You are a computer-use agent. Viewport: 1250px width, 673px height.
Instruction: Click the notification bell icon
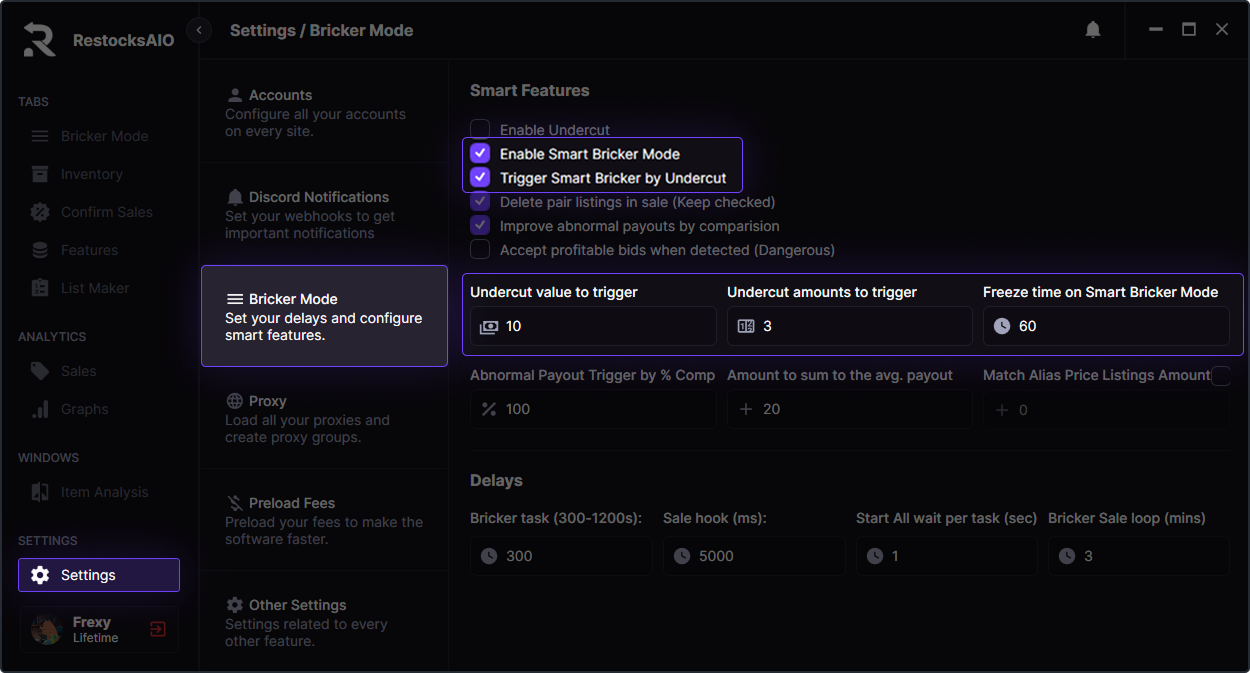point(1093,30)
